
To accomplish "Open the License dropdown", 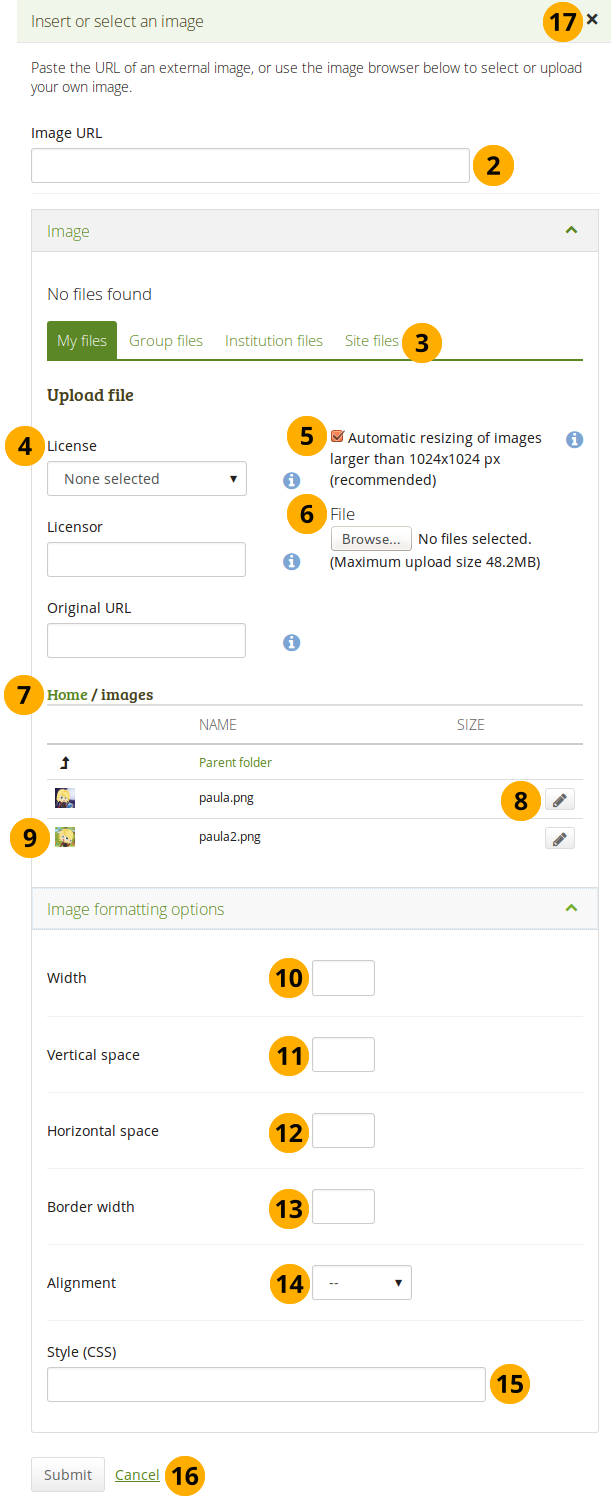I will click(146, 479).
